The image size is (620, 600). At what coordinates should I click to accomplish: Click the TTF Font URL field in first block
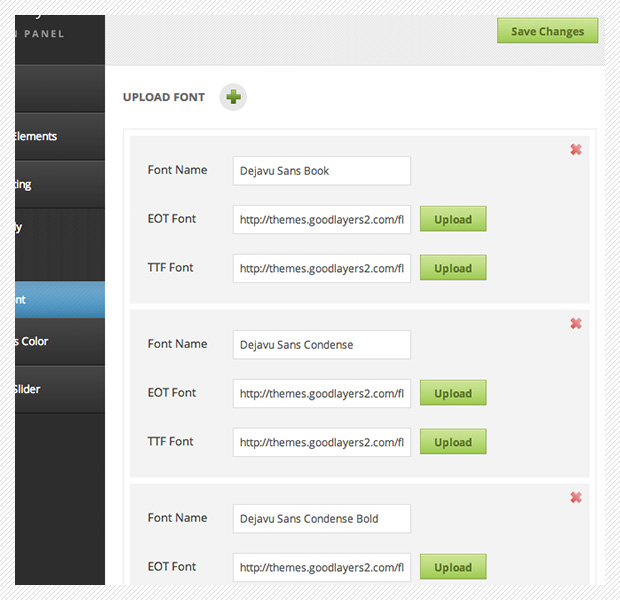click(x=321, y=268)
